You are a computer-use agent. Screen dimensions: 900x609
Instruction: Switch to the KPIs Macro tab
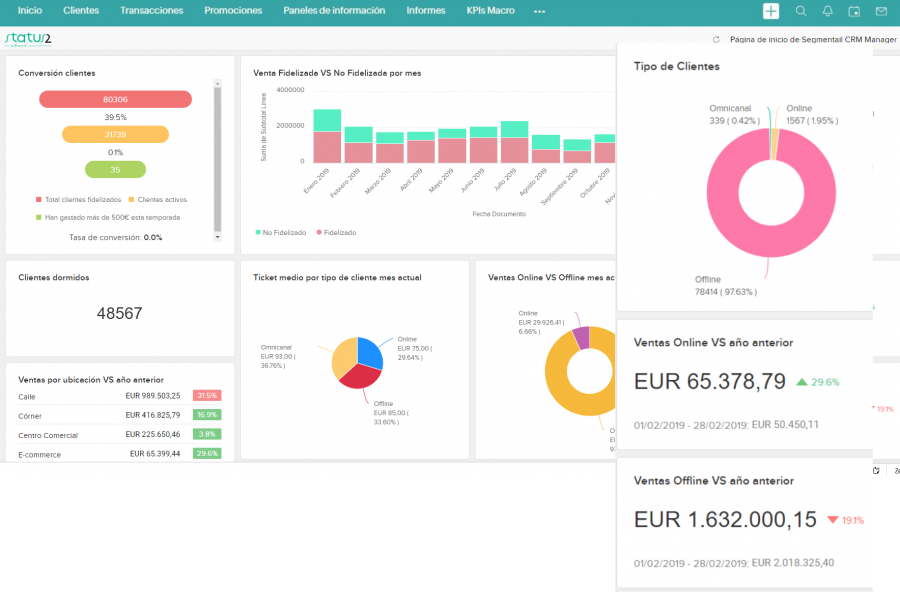[x=490, y=10]
